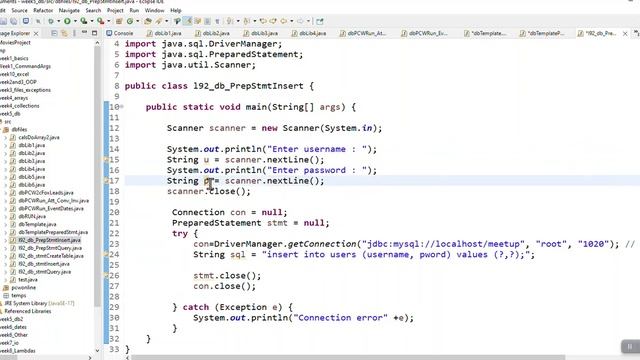Image resolution: width=640 pixels, height=360 pixels.
Task: Minimize the Package Explorer view
Action: (84, 33)
